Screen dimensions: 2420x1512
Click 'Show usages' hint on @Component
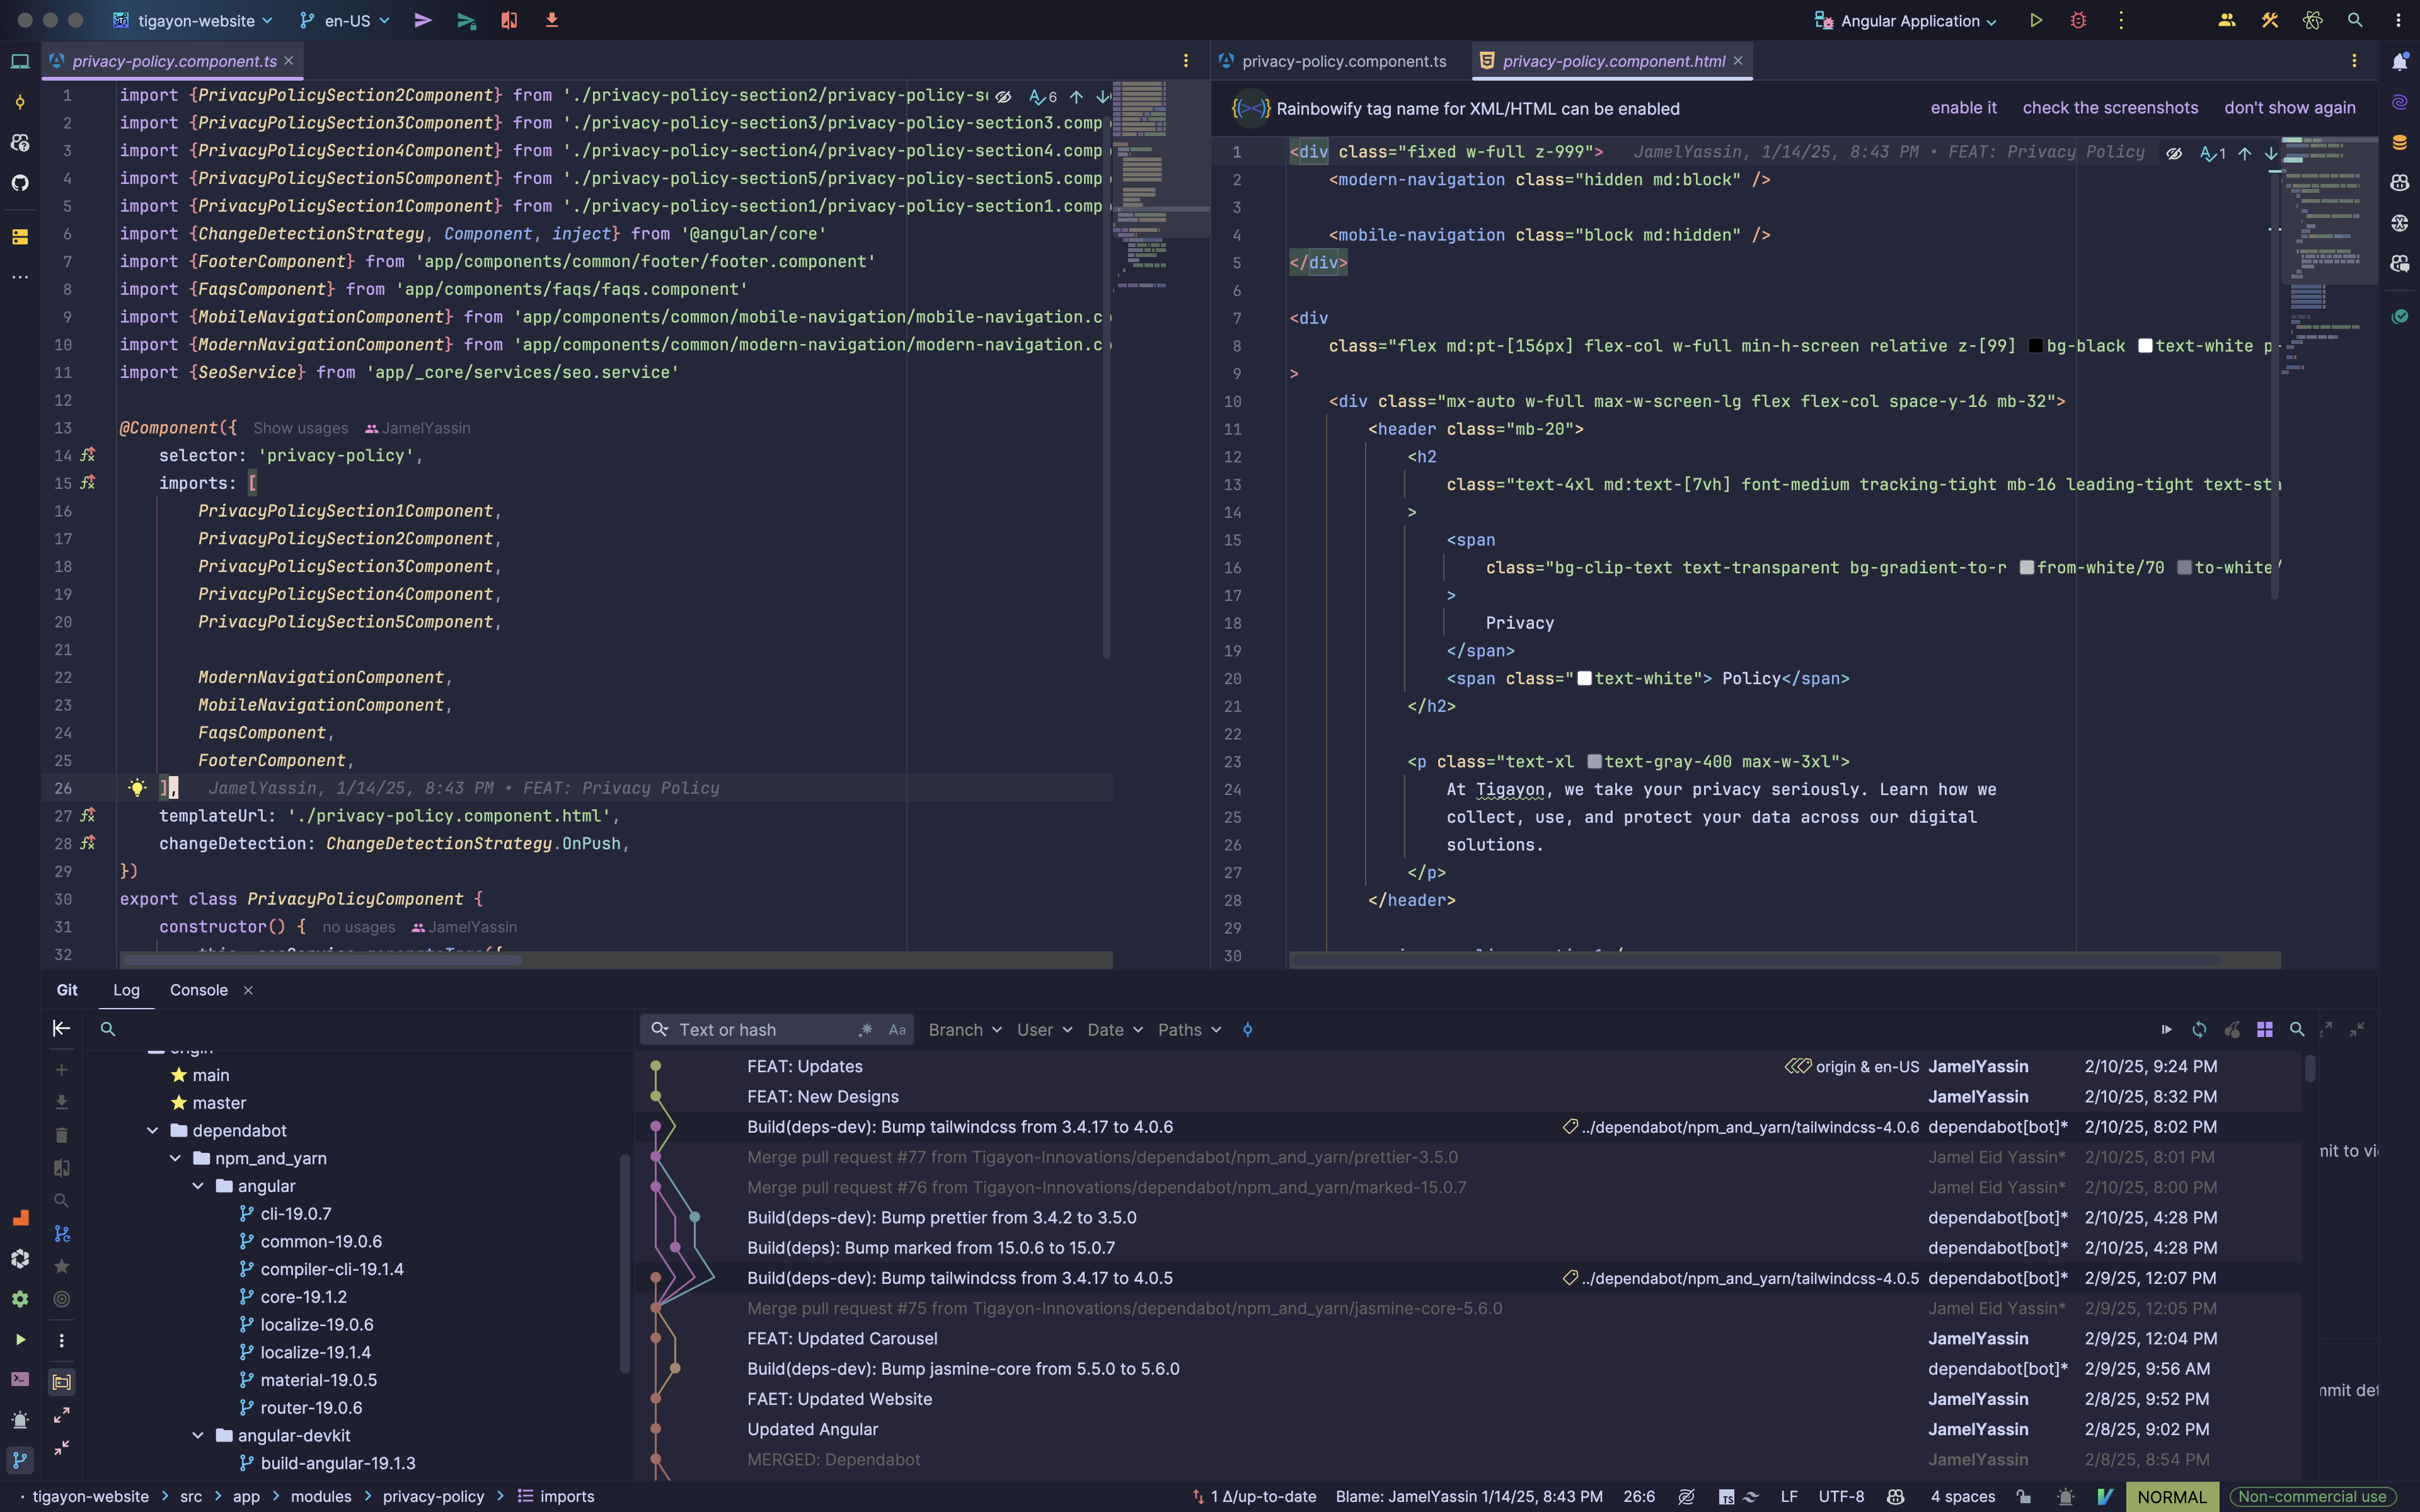tap(300, 428)
